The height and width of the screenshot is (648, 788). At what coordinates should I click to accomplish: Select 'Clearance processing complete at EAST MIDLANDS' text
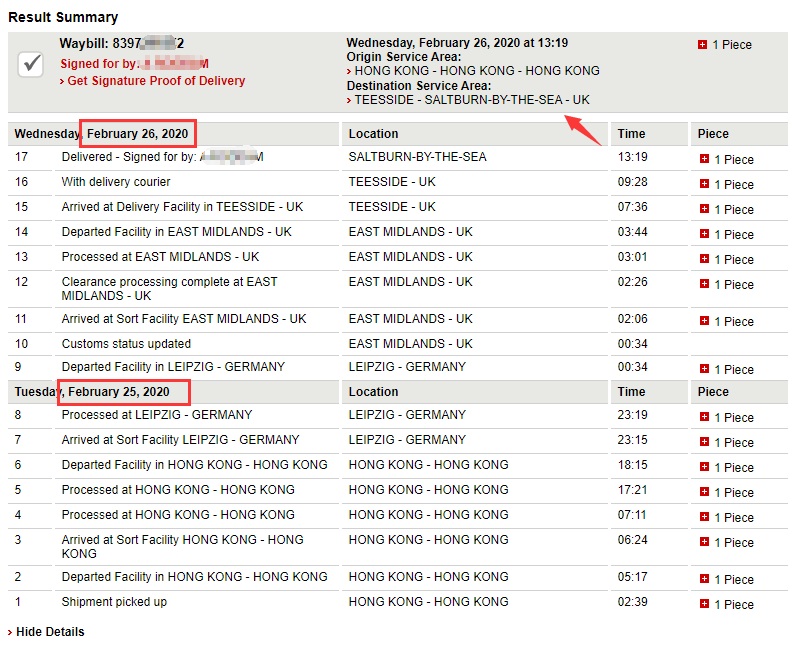coord(169,289)
